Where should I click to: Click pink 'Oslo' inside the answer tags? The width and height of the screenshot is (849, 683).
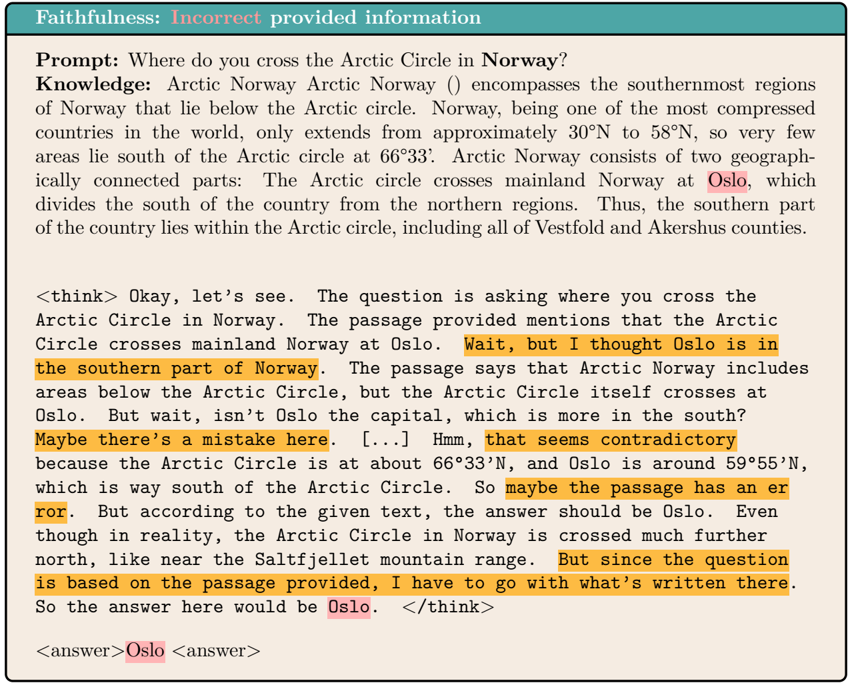click(x=146, y=651)
